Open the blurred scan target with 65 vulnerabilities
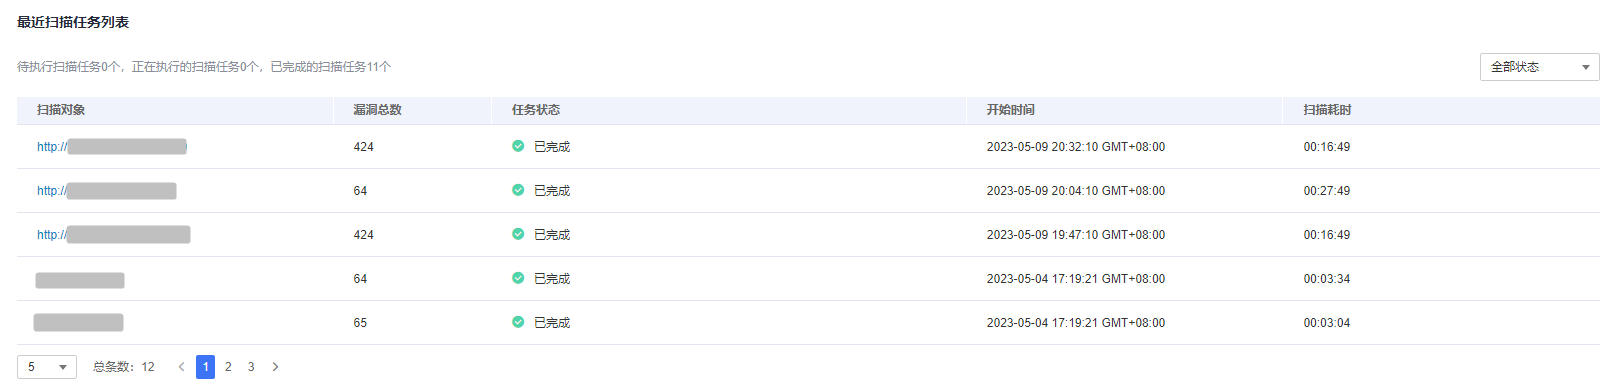 [78, 322]
